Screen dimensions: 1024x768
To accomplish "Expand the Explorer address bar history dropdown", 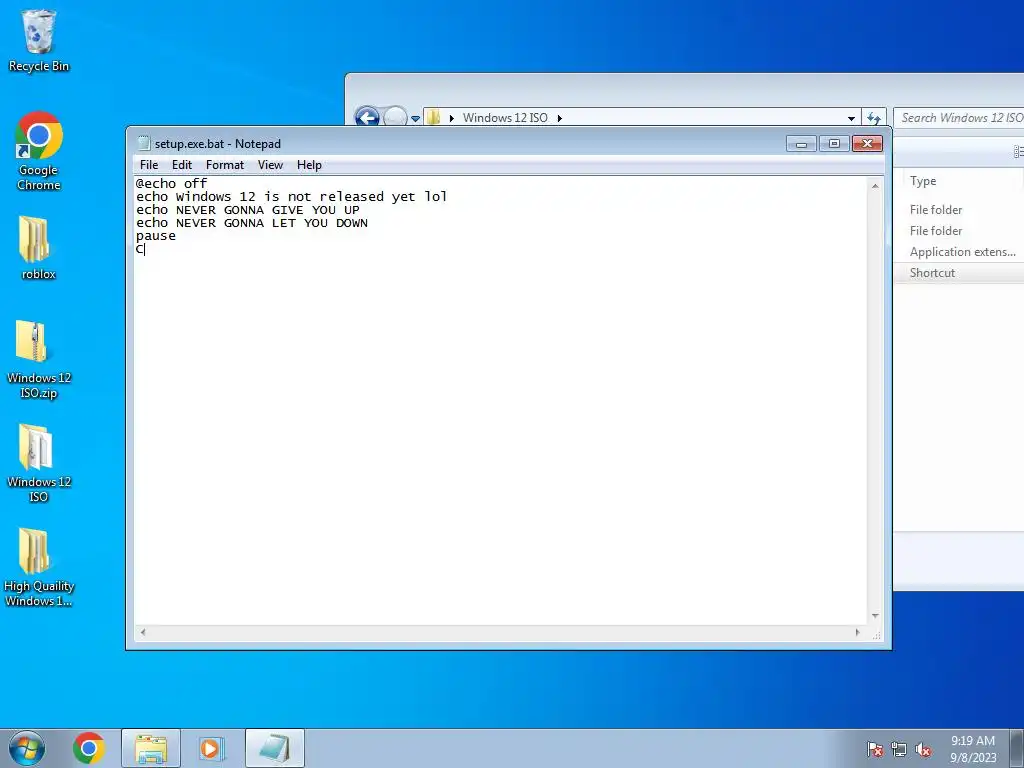I will (851, 118).
